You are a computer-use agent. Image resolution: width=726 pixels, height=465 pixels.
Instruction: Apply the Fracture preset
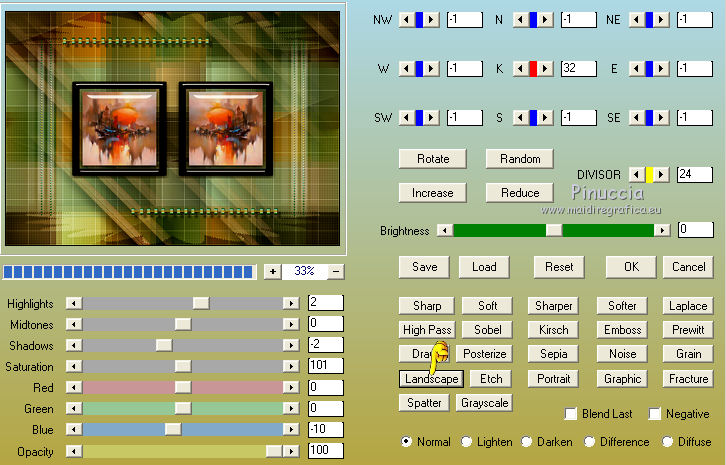point(688,379)
